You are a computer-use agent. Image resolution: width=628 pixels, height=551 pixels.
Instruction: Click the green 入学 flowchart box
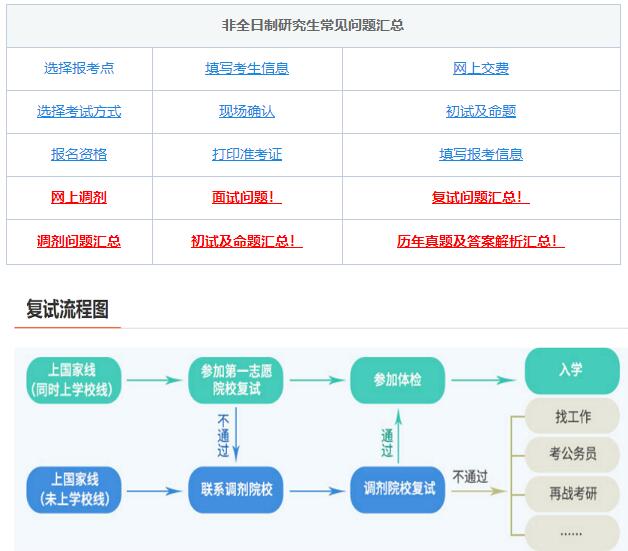pyautogui.click(x=570, y=370)
